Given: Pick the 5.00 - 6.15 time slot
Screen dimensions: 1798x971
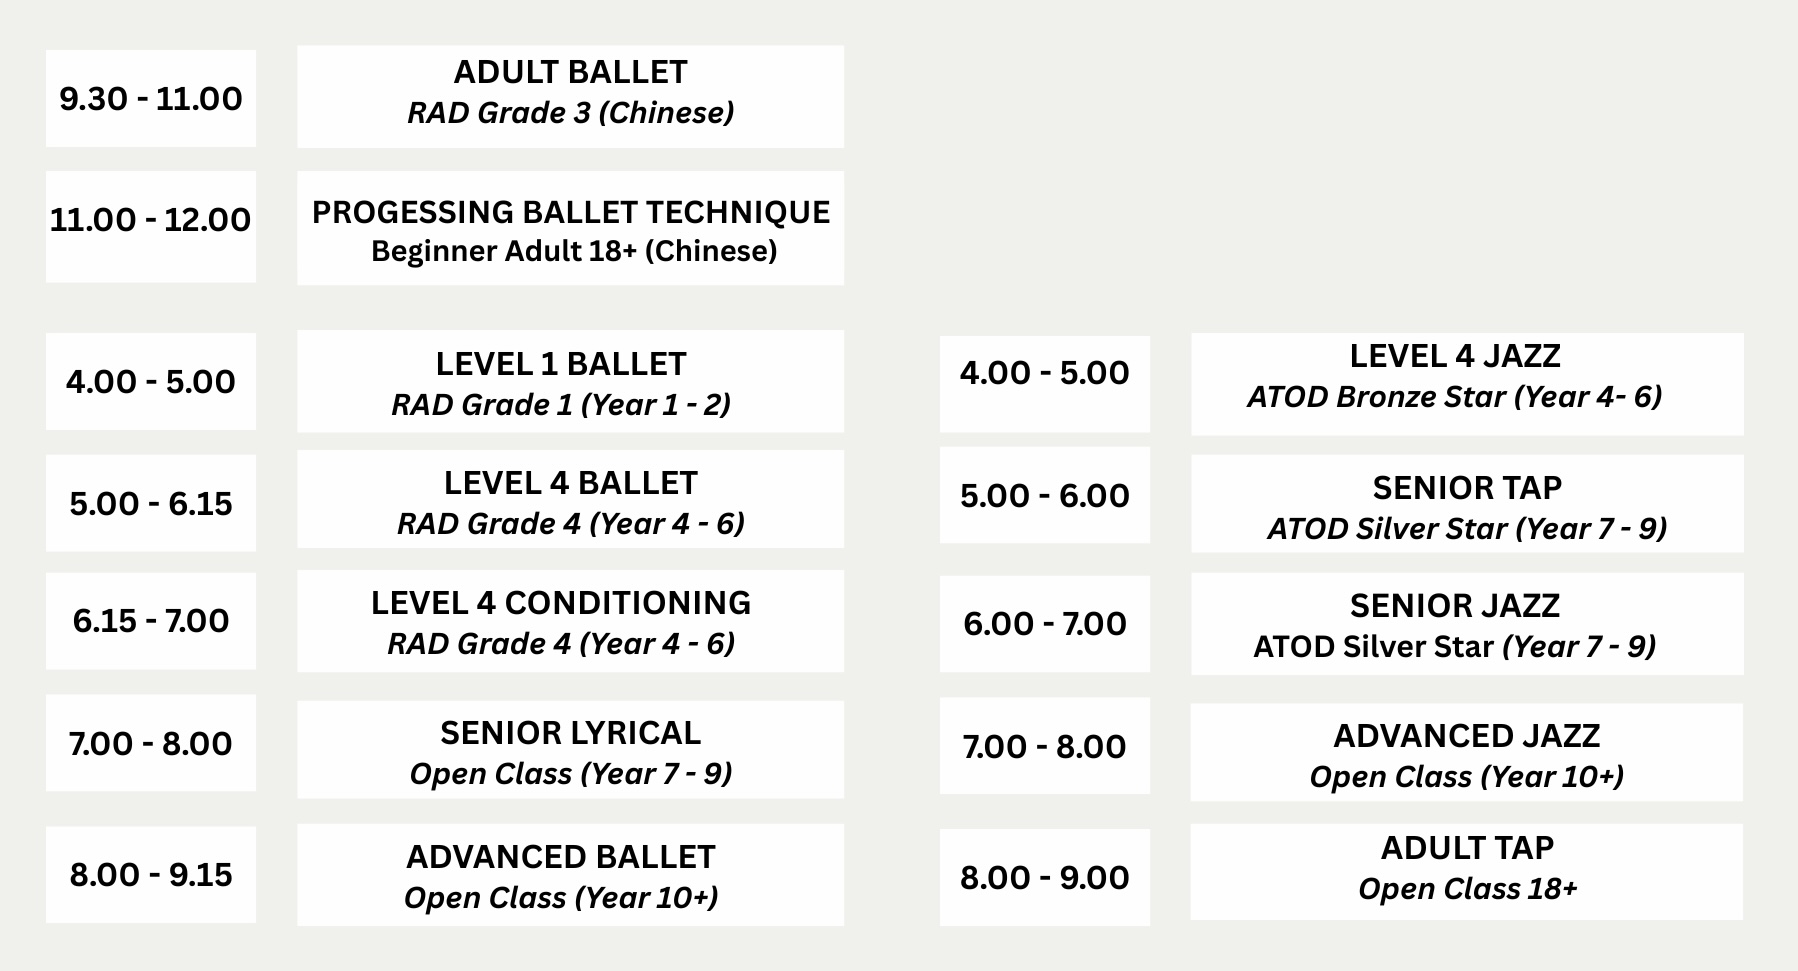Looking at the screenshot, I should (x=151, y=503).
